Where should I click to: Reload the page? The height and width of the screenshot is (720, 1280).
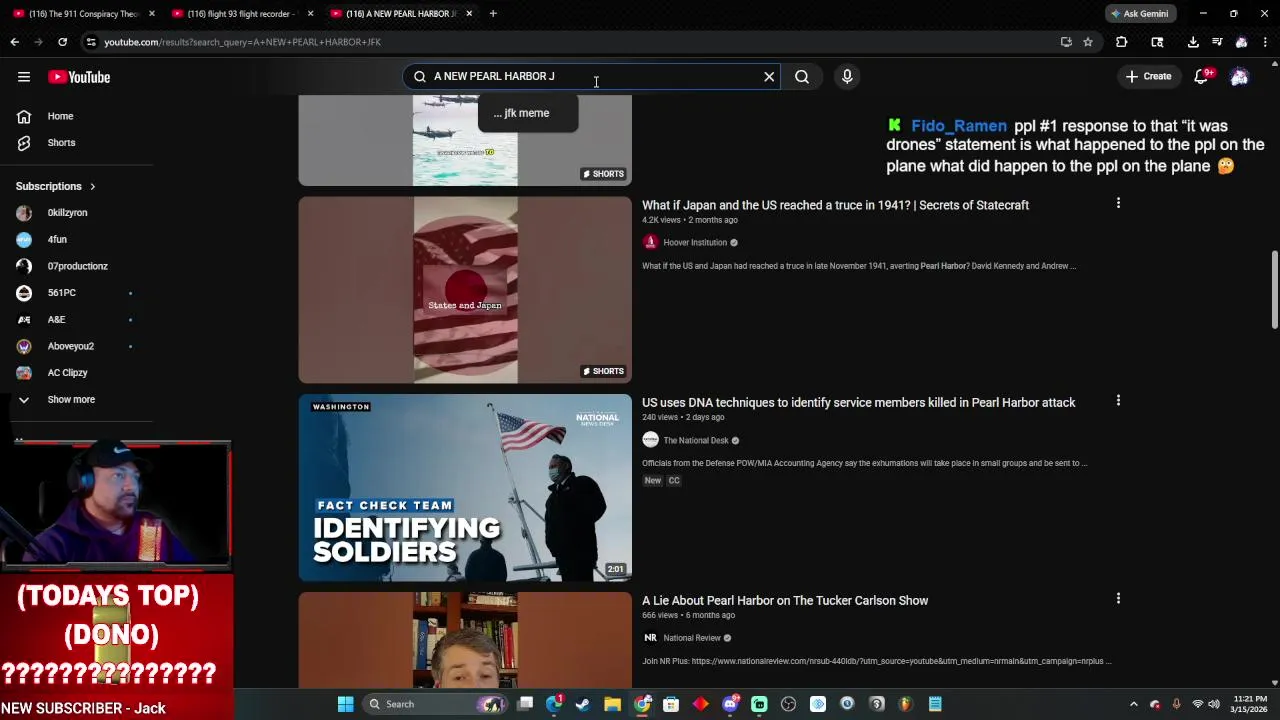coord(62,42)
